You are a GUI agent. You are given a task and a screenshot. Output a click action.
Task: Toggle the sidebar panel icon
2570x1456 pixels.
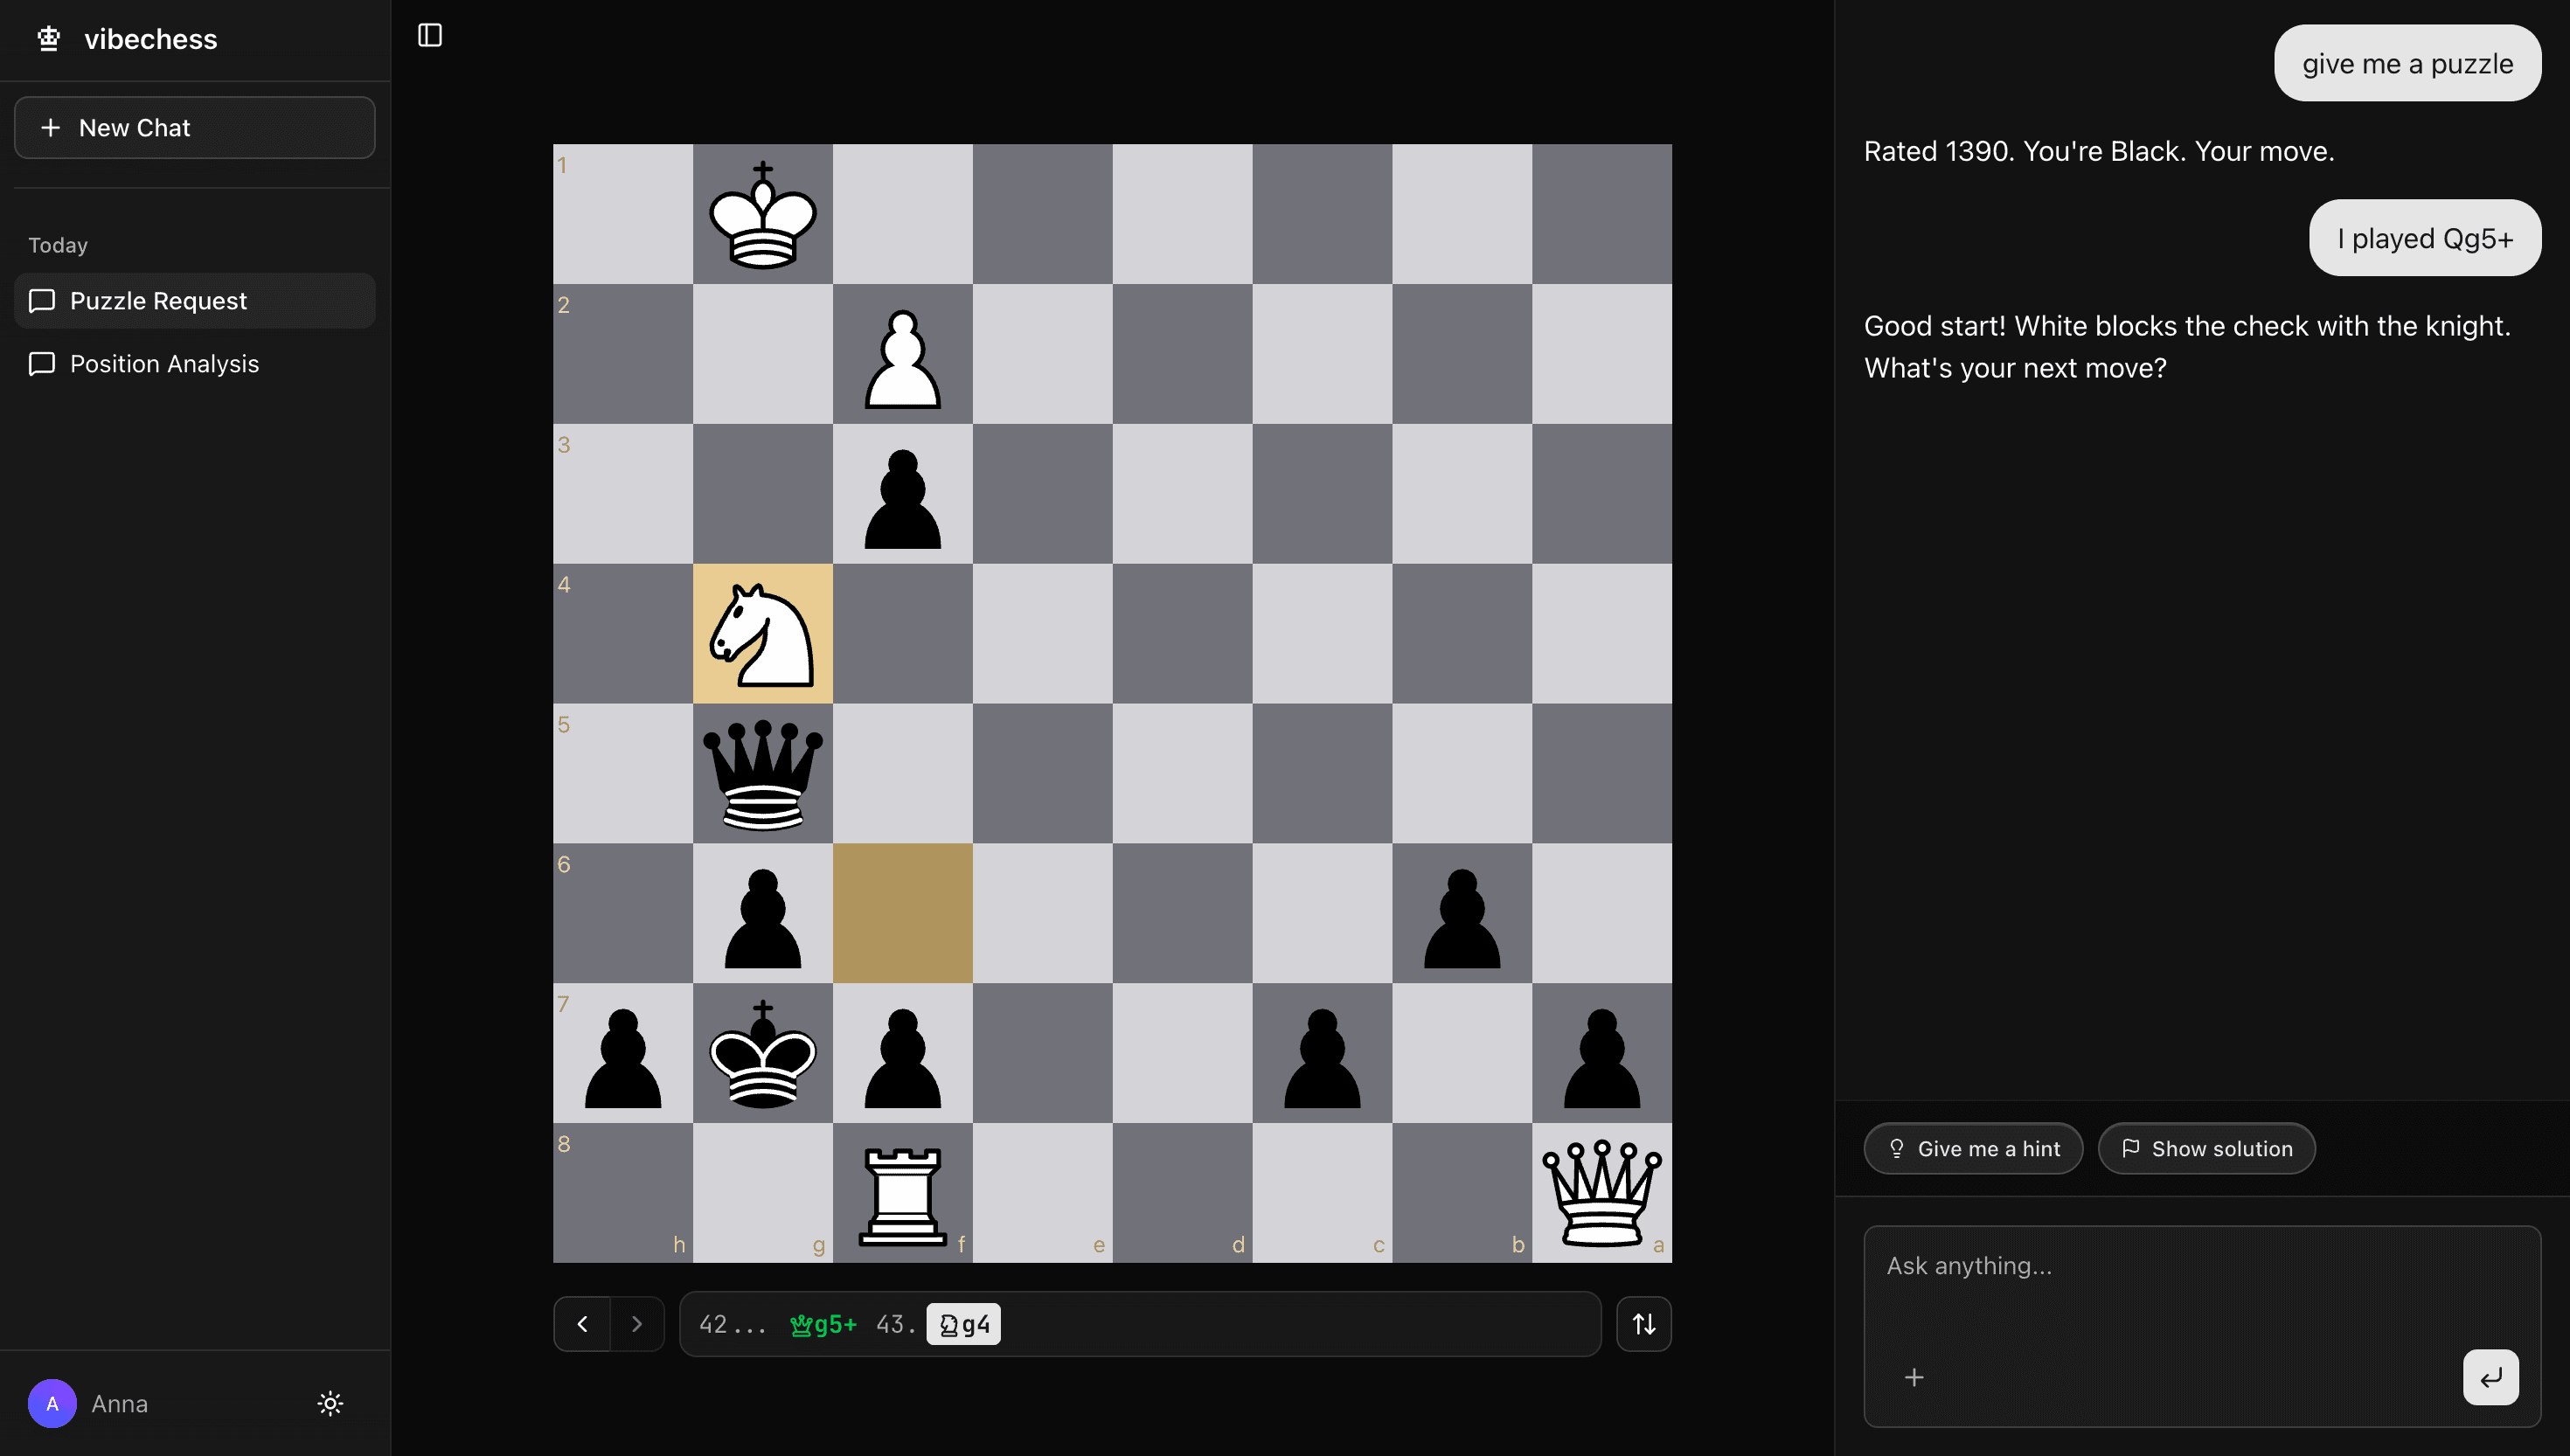click(430, 36)
